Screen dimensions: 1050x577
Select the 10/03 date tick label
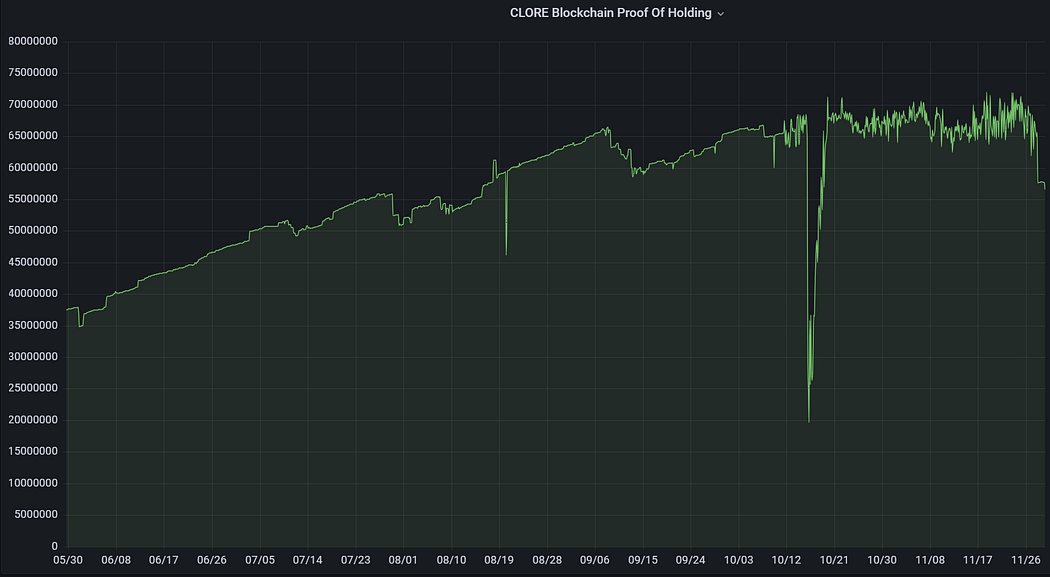[x=739, y=560]
